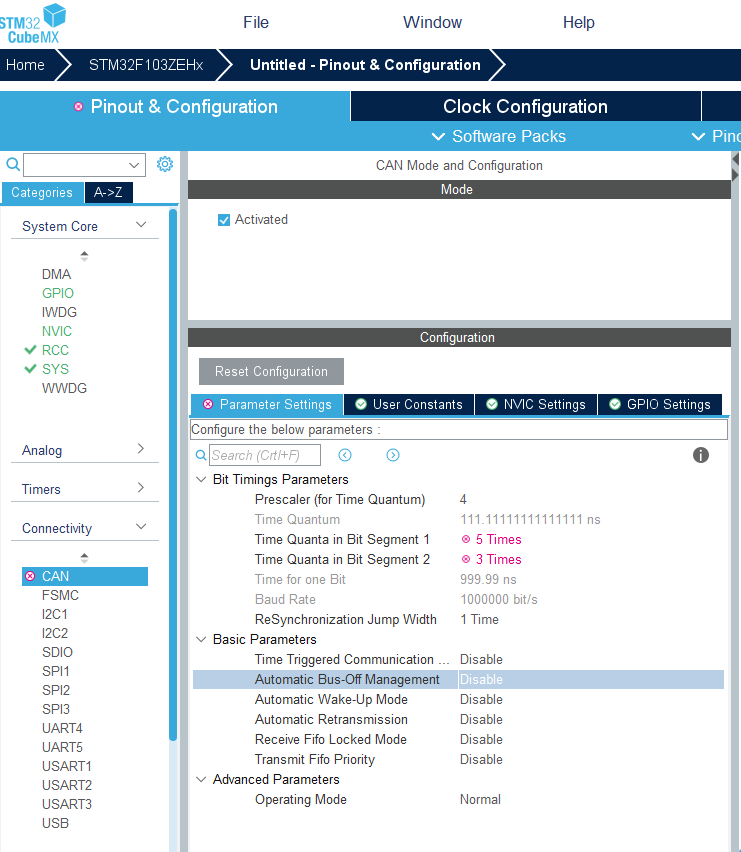Click Receive Fifo Locked Mode Disable value
This screenshot has width=741, height=852.
point(481,740)
